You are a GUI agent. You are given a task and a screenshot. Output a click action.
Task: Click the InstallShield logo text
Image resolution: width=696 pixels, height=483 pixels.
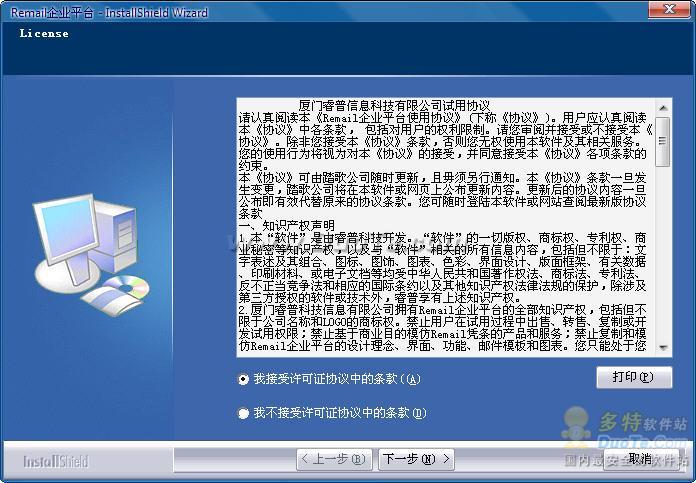point(56,461)
